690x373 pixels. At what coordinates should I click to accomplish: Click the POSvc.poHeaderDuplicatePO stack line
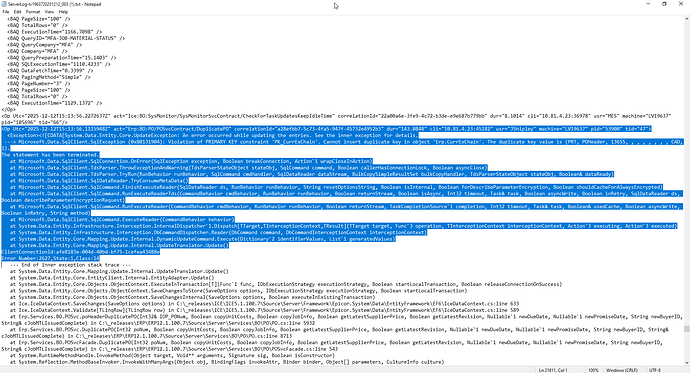(x=342, y=319)
